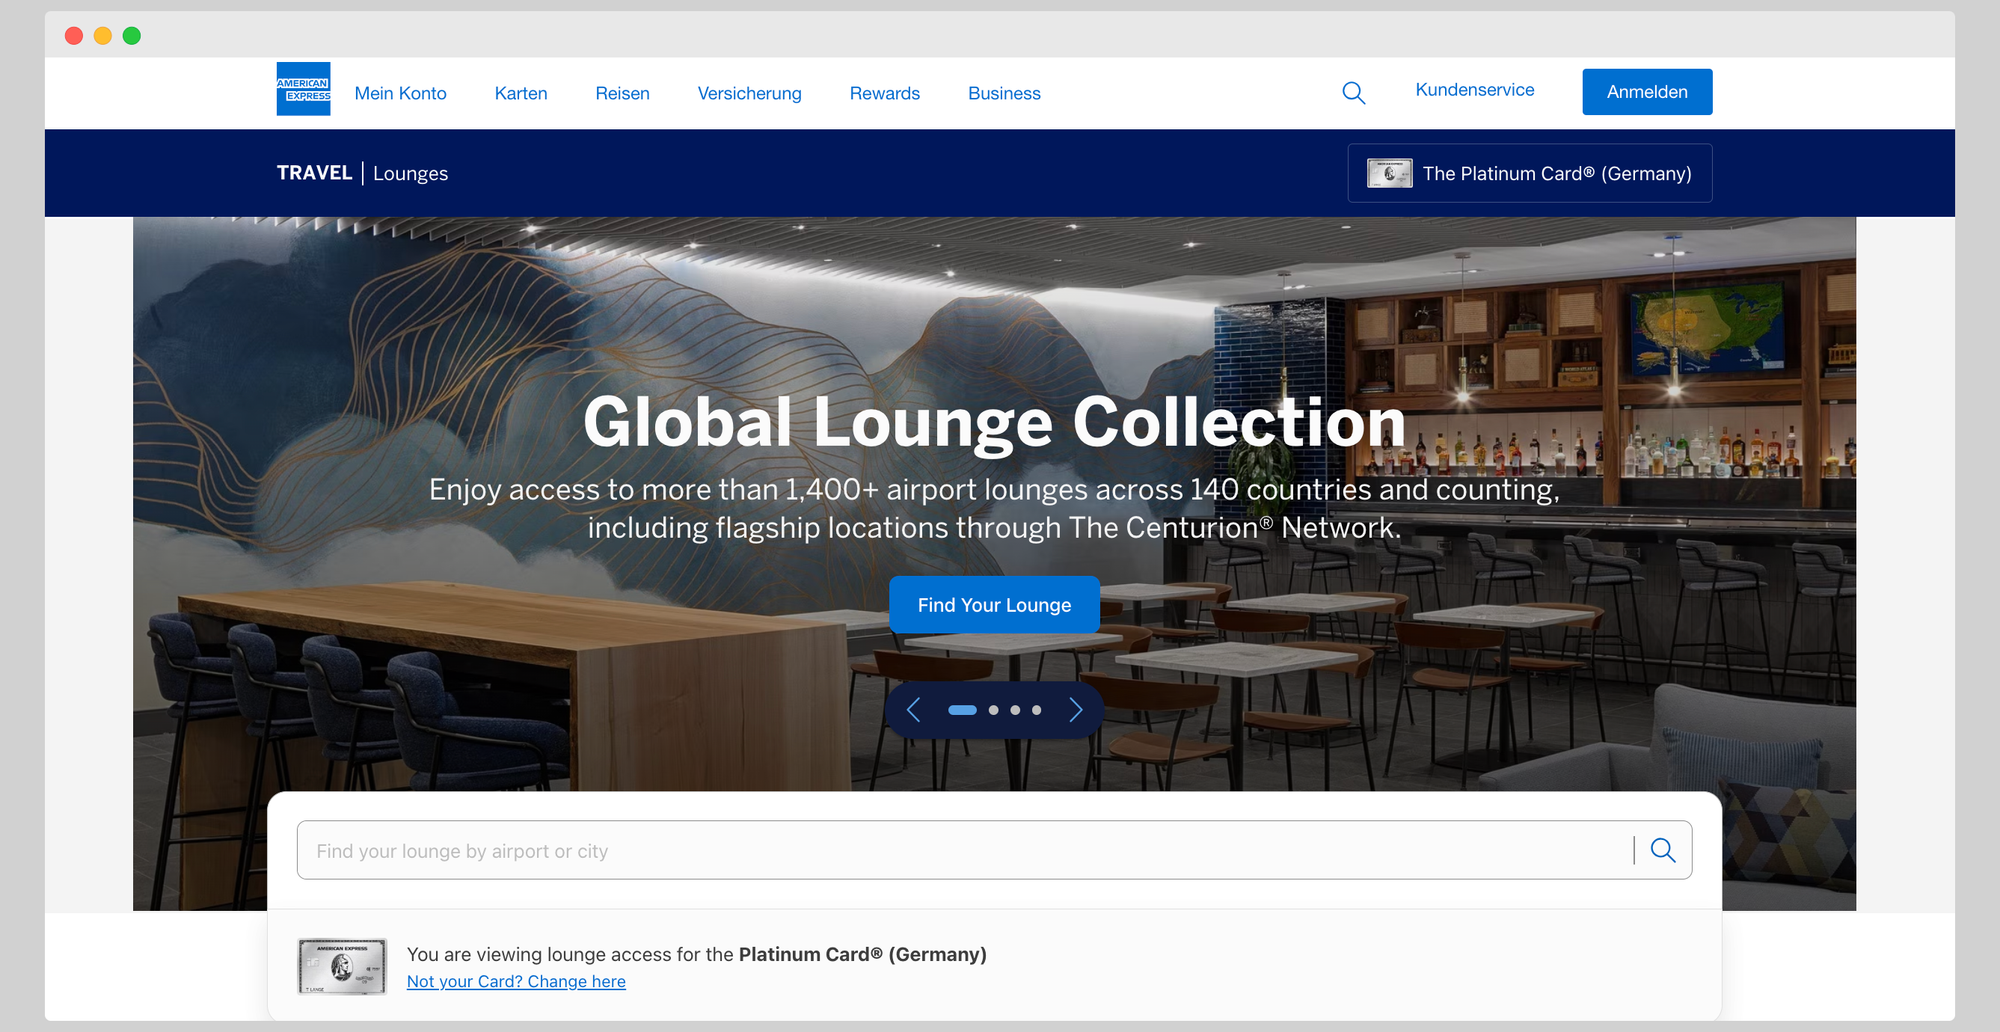
Task: Open the header search magnifier icon
Action: [x=1353, y=93]
